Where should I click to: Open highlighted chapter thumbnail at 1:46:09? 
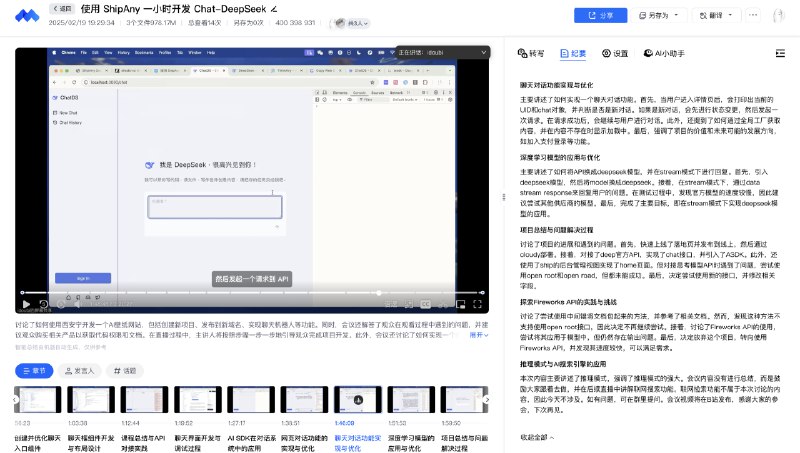pyautogui.click(x=358, y=399)
